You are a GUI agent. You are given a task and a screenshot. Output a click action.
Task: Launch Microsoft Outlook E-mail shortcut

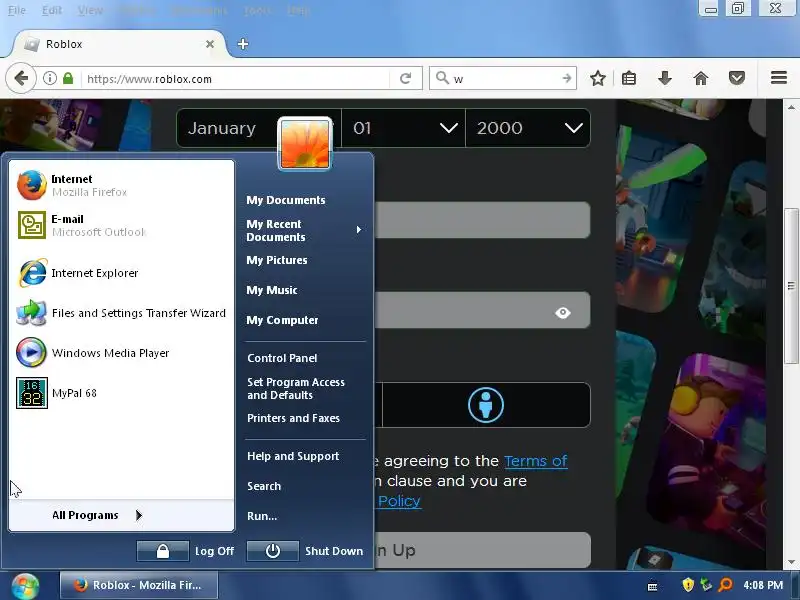pos(121,226)
